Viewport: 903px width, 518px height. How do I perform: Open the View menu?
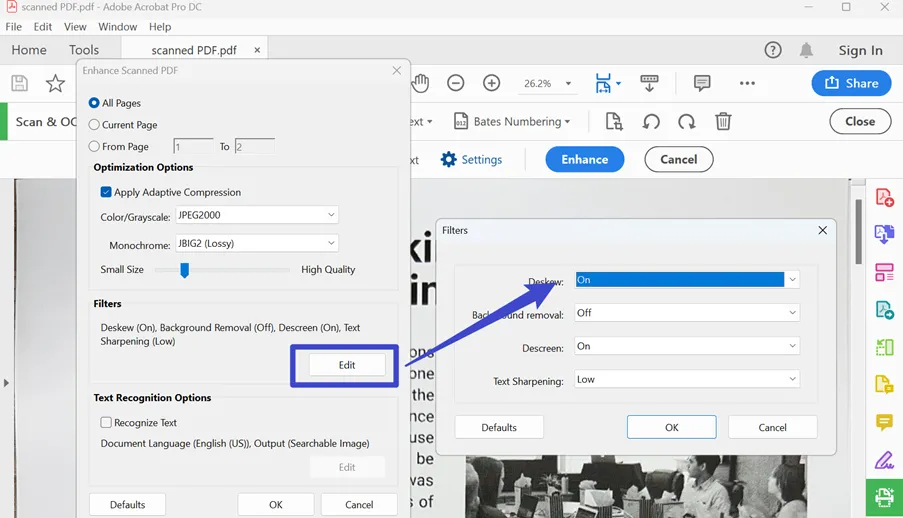[x=75, y=27]
